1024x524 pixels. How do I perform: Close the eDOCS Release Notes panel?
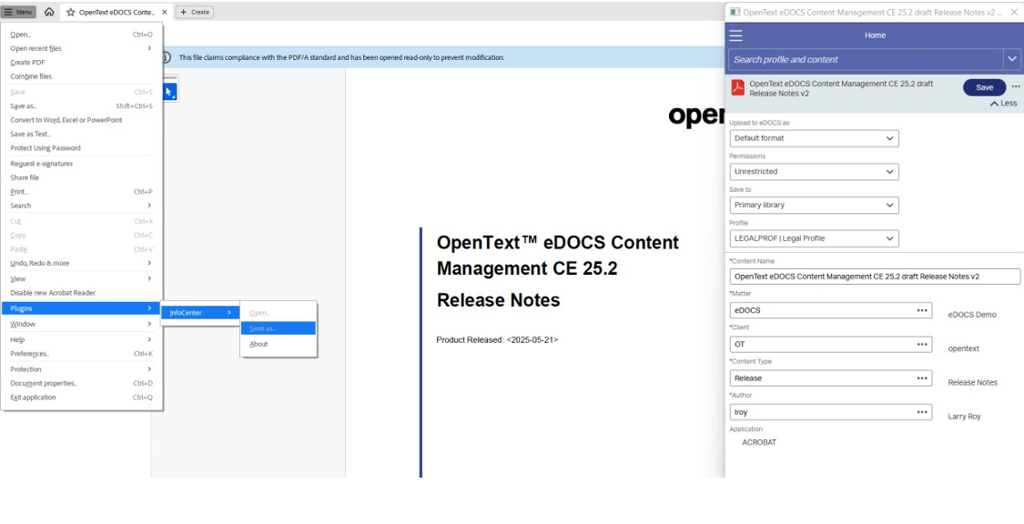[x=1014, y=12]
